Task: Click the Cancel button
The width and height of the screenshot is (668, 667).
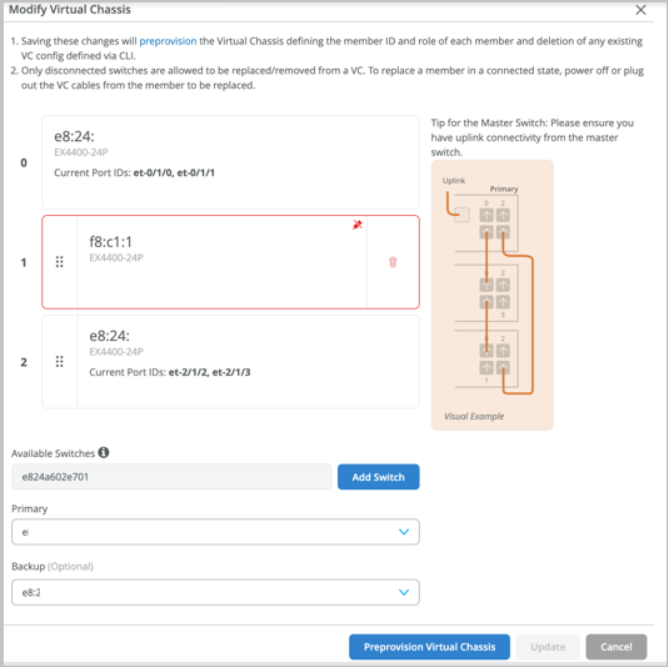Action: pyautogui.click(x=616, y=647)
